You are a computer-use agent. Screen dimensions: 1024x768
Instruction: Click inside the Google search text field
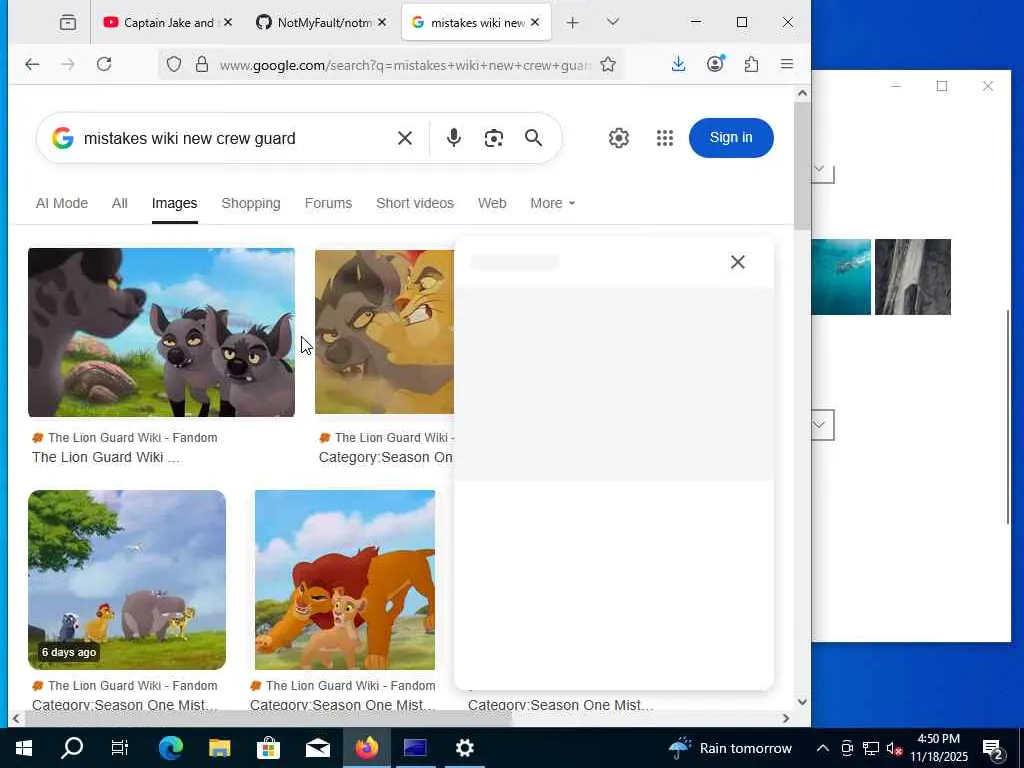[x=235, y=138]
